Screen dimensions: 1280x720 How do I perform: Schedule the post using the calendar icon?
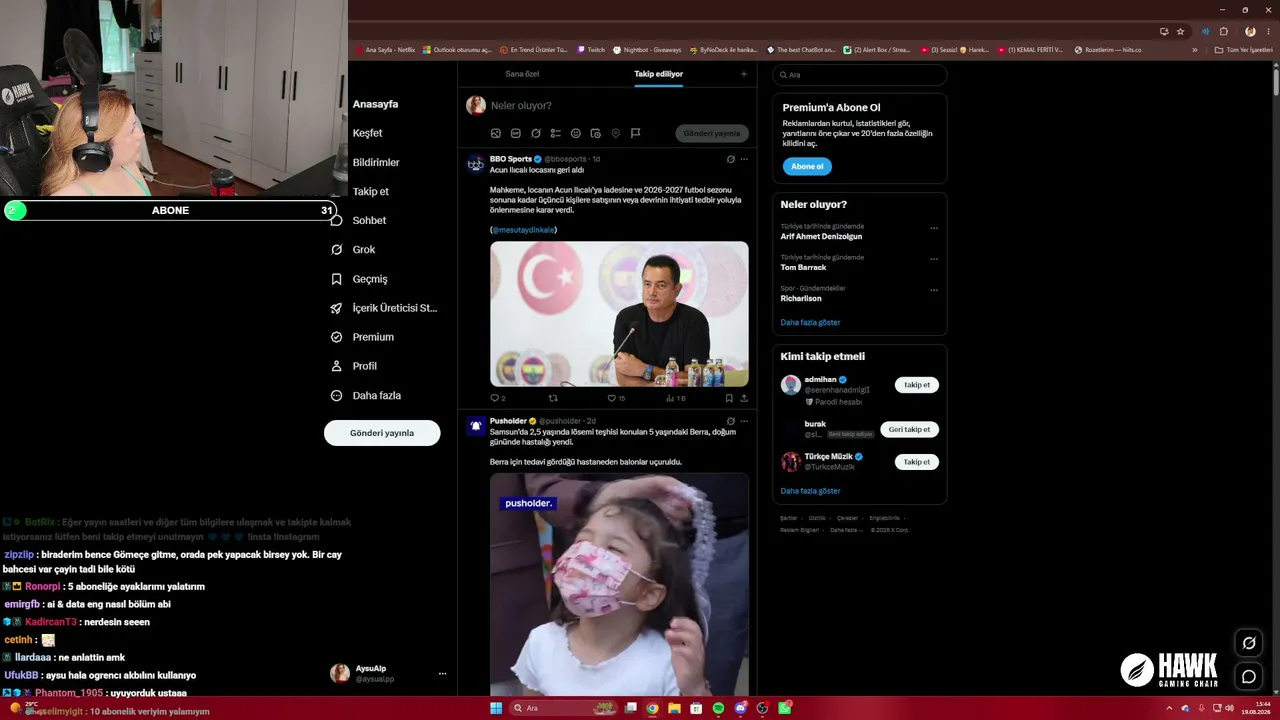click(x=596, y=133)
